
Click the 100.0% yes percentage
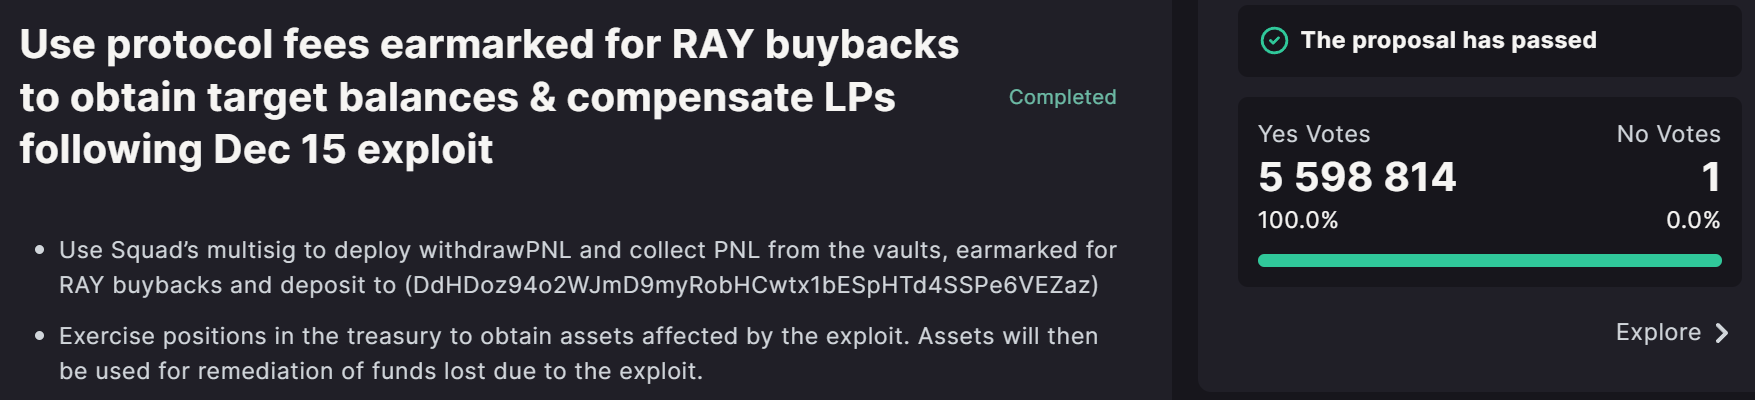1298,220
